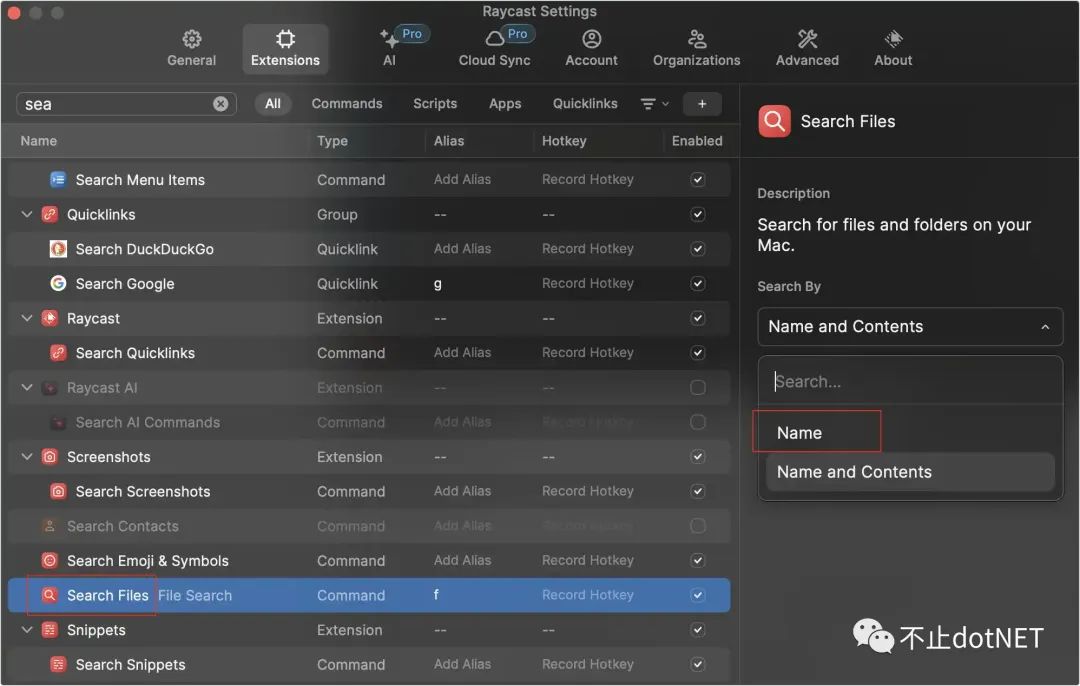Collapse the Snippets group
The height and width of the screenshot is (686, 1080).
tap(27, 630)
